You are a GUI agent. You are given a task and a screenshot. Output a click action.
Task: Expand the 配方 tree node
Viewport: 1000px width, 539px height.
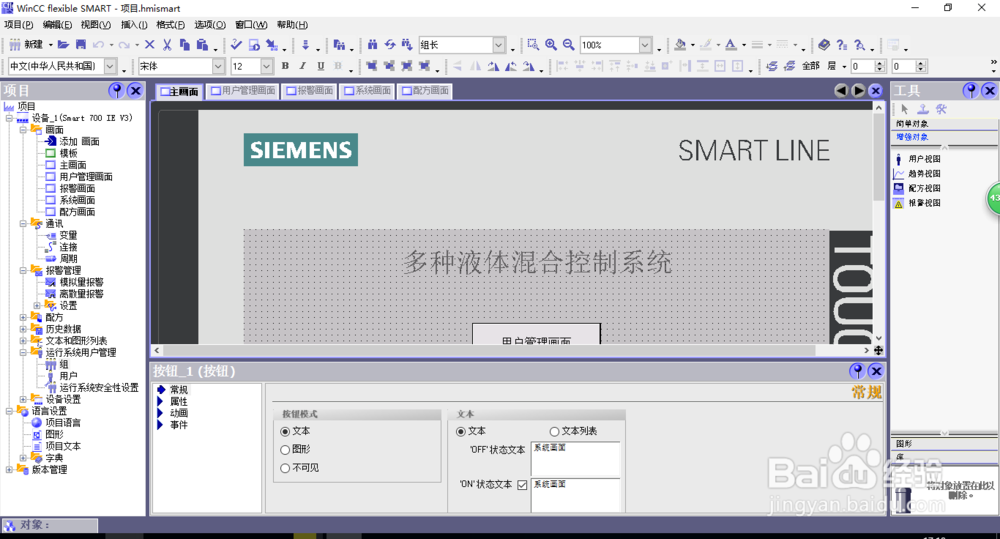[x=23, y=317]
